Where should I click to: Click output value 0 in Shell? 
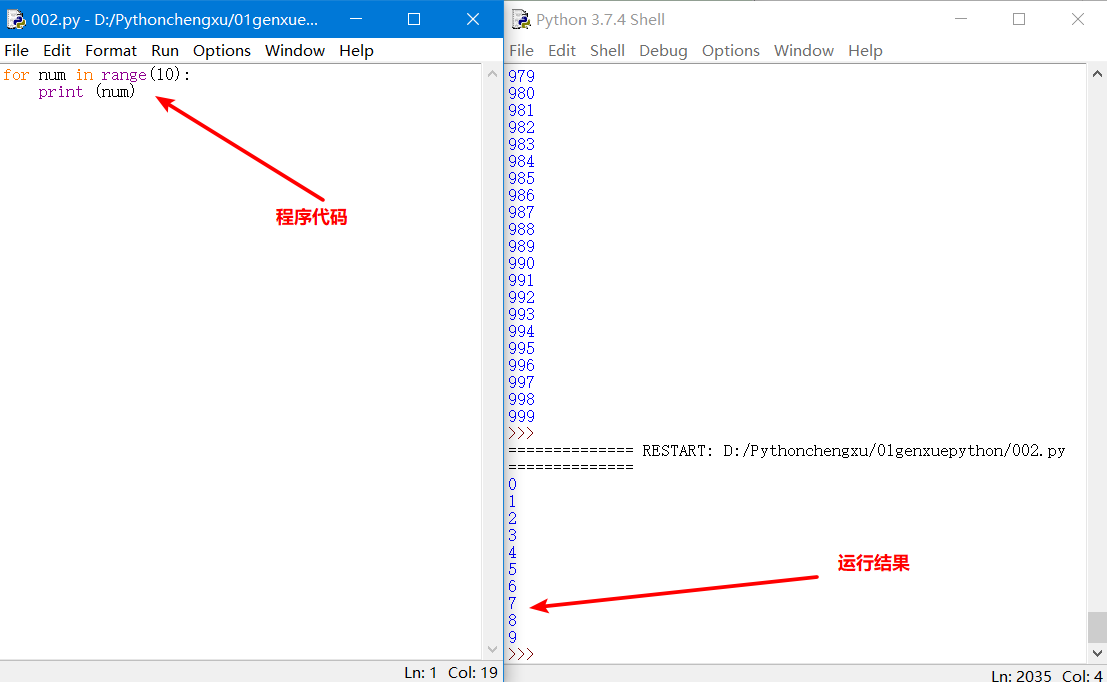pyautogui.click(x=513, y=484)
